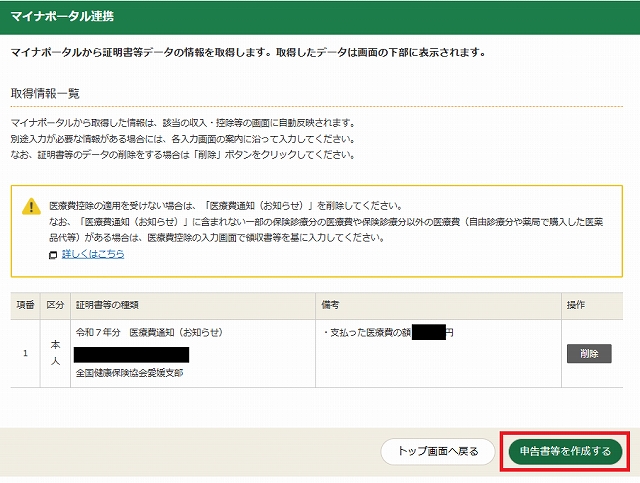Click the 支払った医療費の額 remark text

tap(366, 332)
